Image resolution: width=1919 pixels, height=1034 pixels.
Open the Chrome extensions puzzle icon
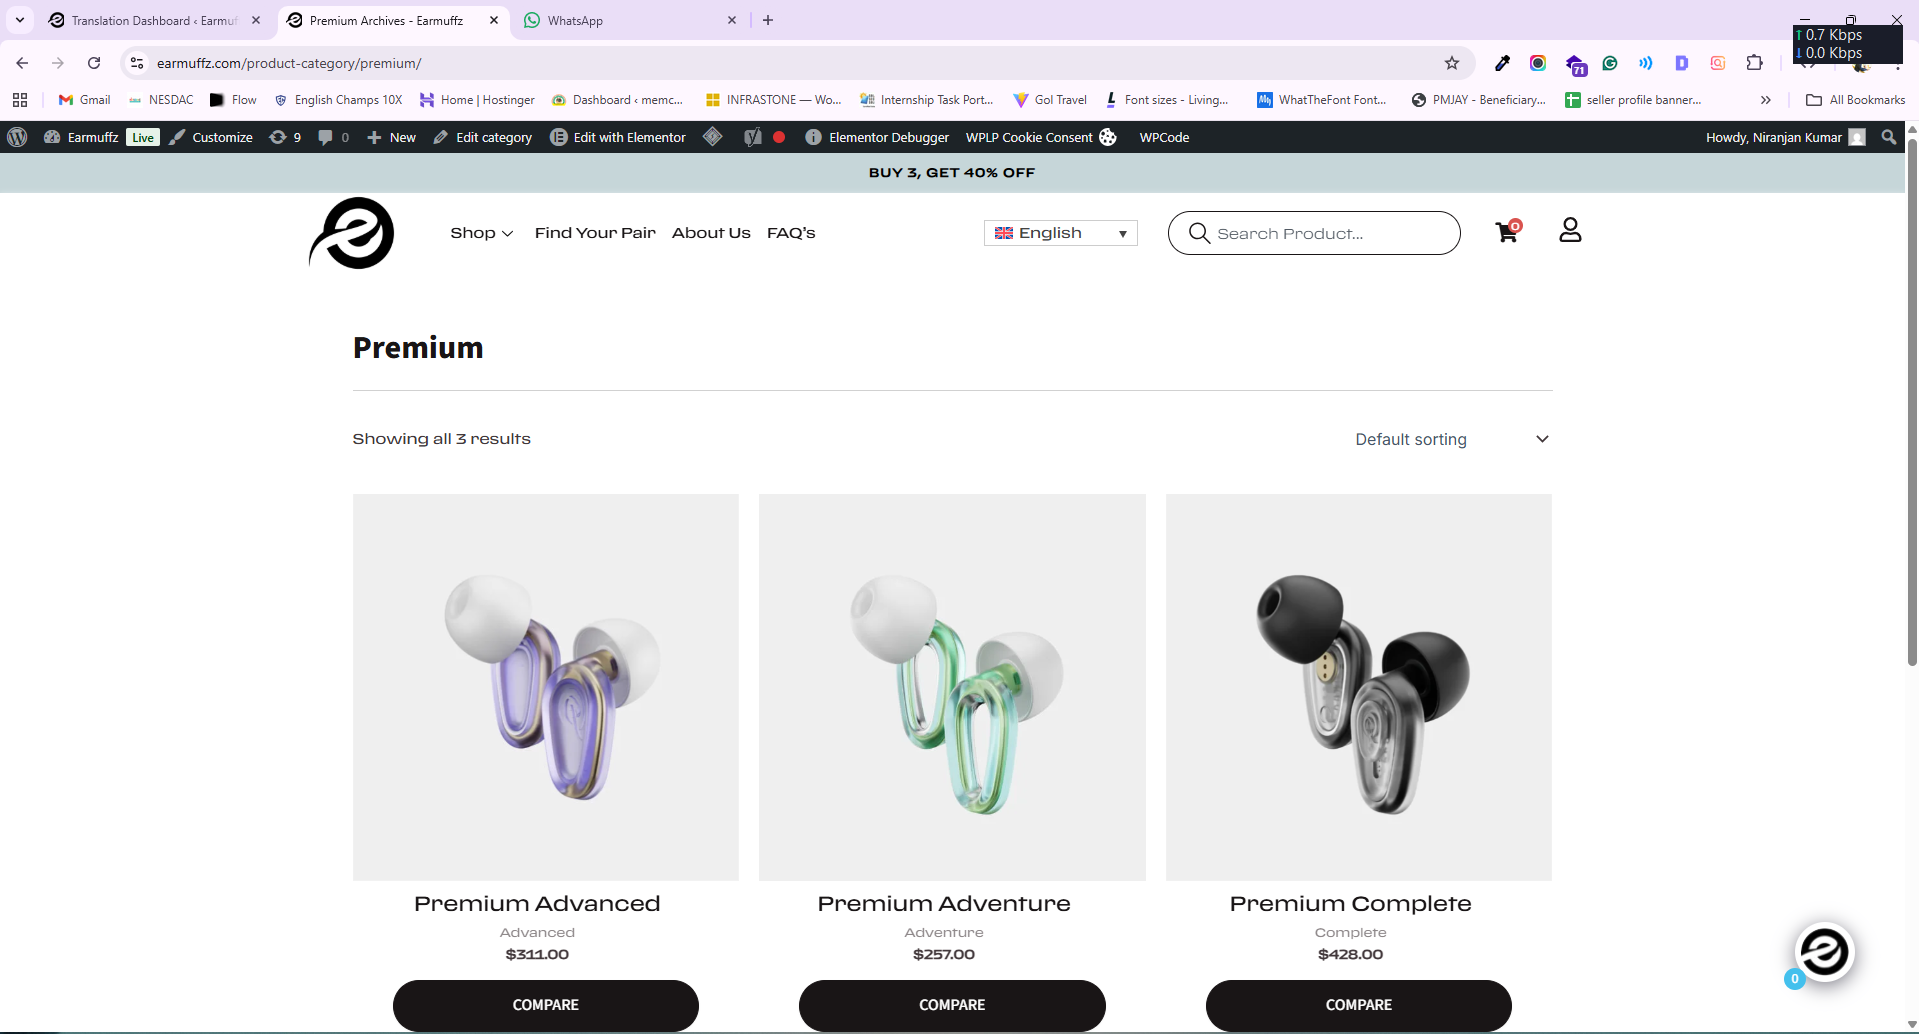coord(1754,63)
